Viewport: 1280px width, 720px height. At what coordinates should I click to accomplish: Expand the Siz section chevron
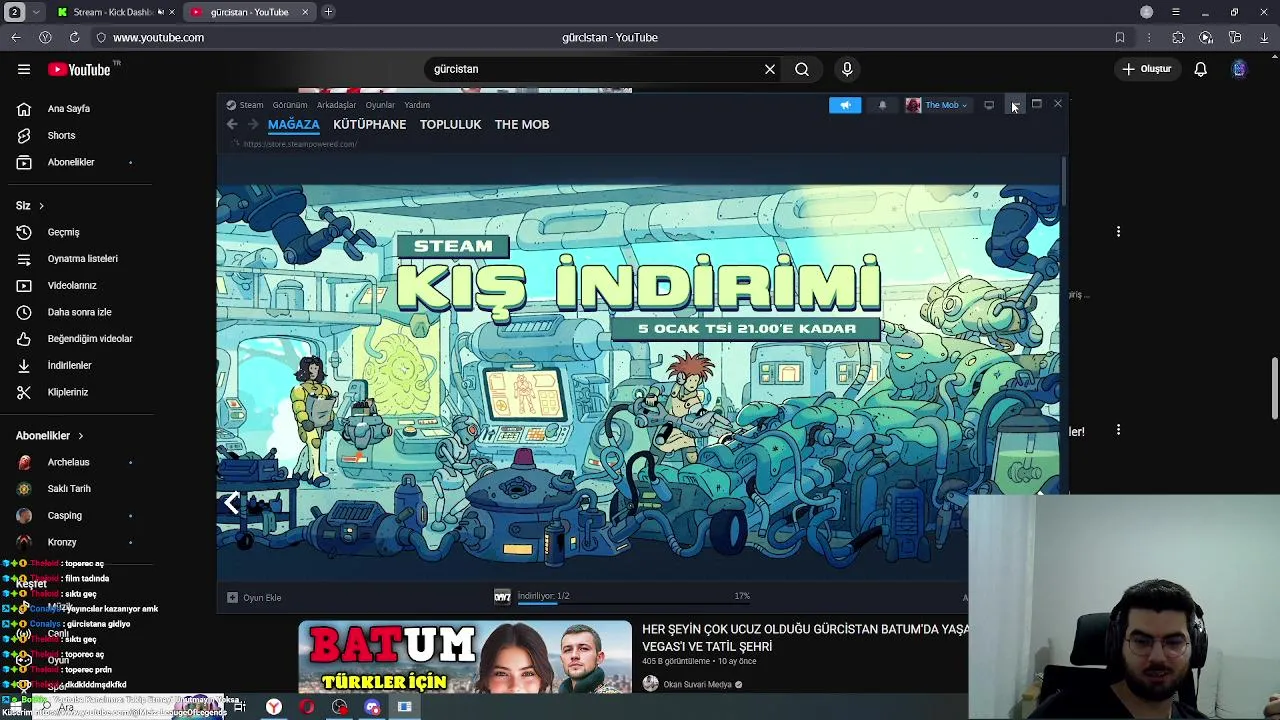tap(41, 206)
